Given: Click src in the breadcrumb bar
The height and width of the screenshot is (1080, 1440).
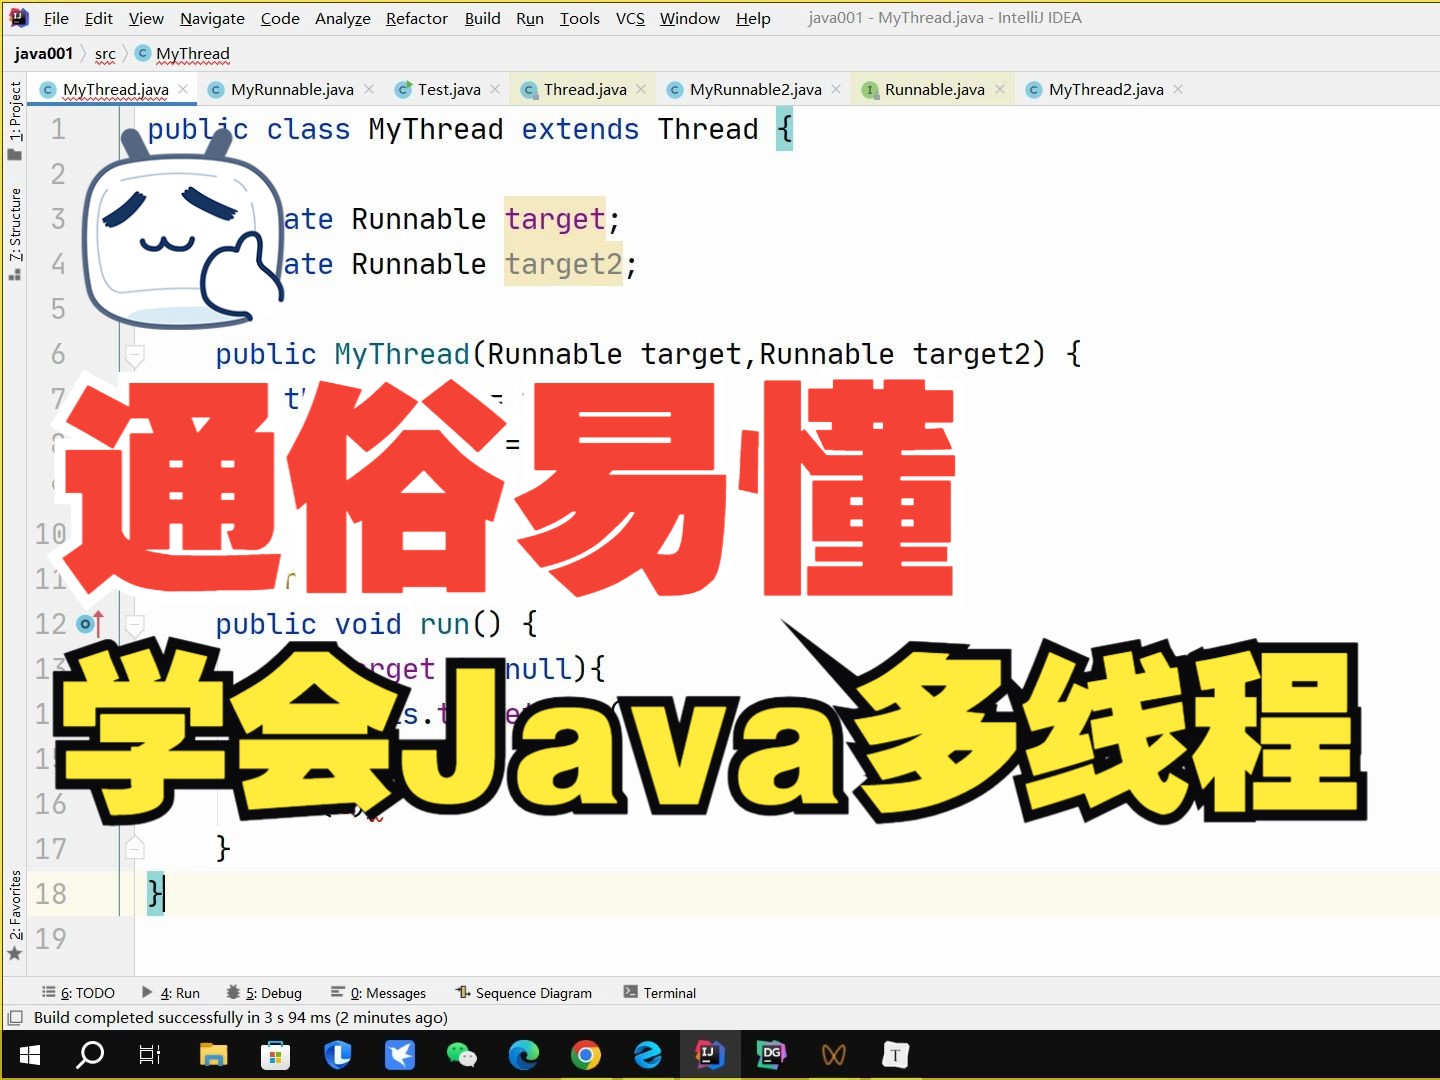Looking at the screenshot, I should 104,53.
